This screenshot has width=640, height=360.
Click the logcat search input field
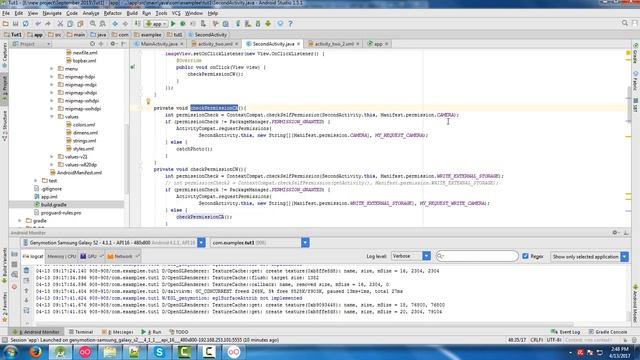point(477,256)
